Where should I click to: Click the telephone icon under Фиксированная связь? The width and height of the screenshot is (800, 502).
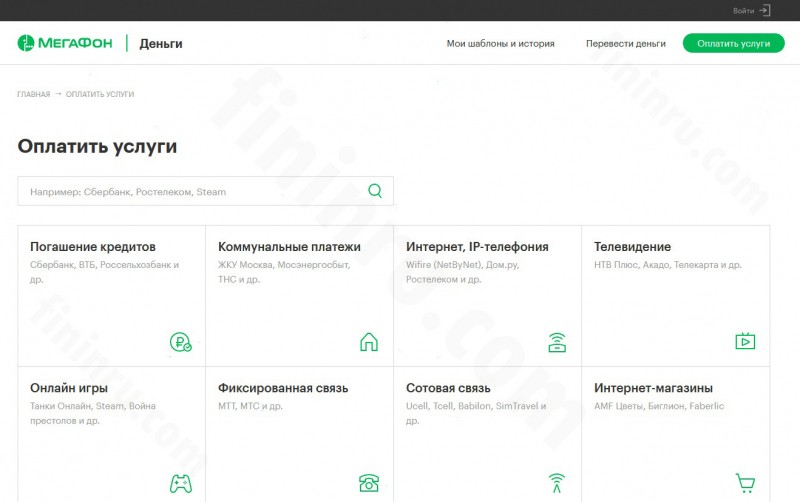[x=369, y=483]
